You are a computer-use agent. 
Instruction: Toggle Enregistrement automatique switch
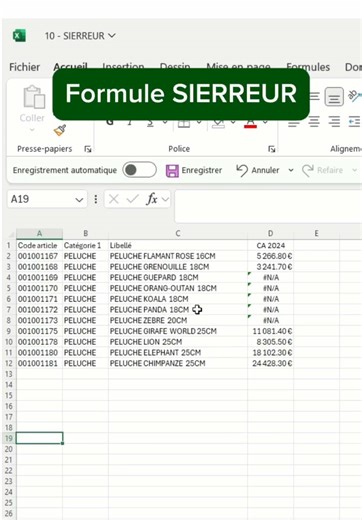click(x=139, y=170)
